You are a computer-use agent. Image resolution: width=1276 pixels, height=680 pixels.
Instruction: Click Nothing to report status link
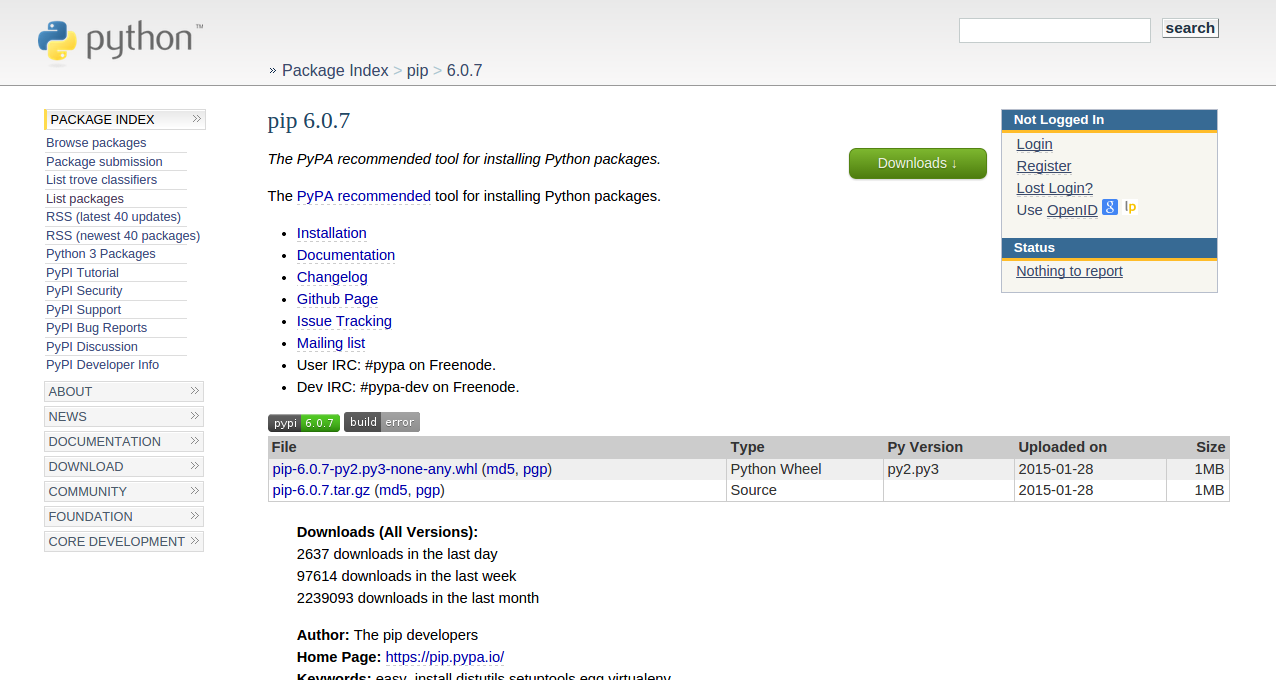[1069, 271]
